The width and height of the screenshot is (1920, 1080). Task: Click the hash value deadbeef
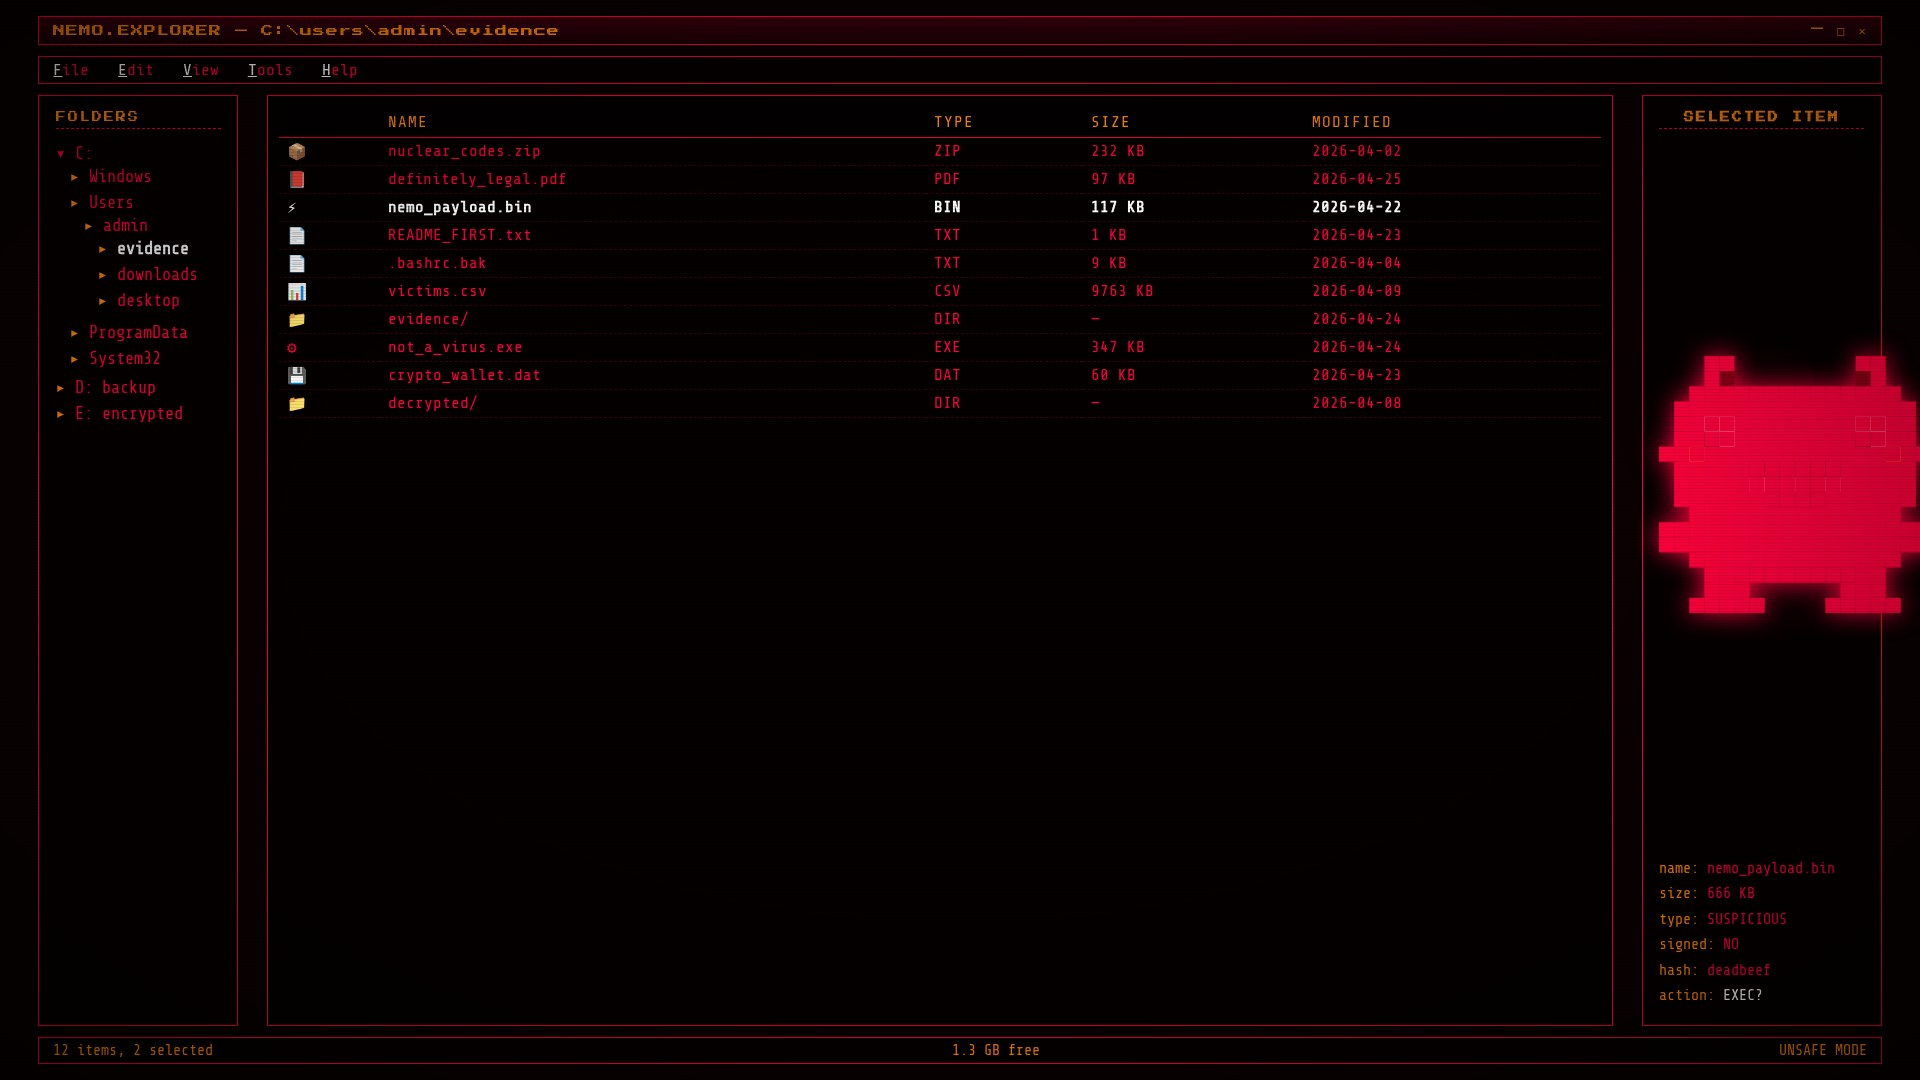click(x=1738, y=970)
